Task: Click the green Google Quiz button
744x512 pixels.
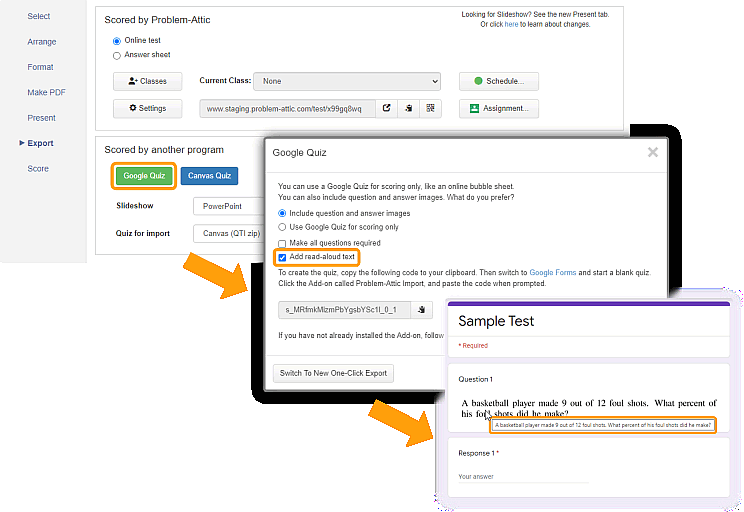Action: [144, 176]
